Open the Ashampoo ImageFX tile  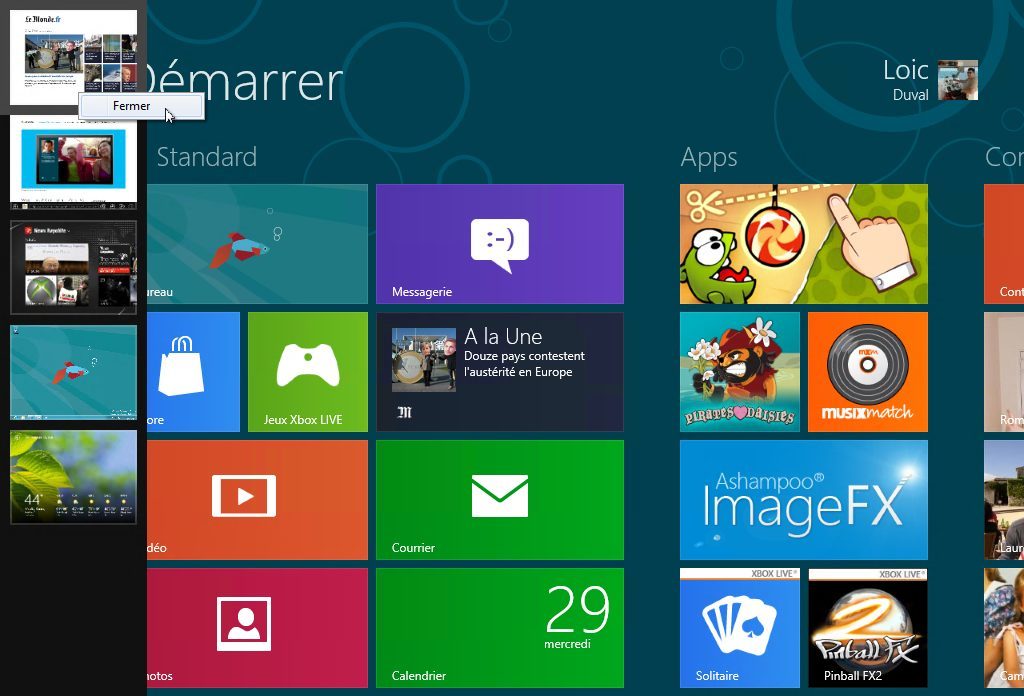[x=803, y=499]
